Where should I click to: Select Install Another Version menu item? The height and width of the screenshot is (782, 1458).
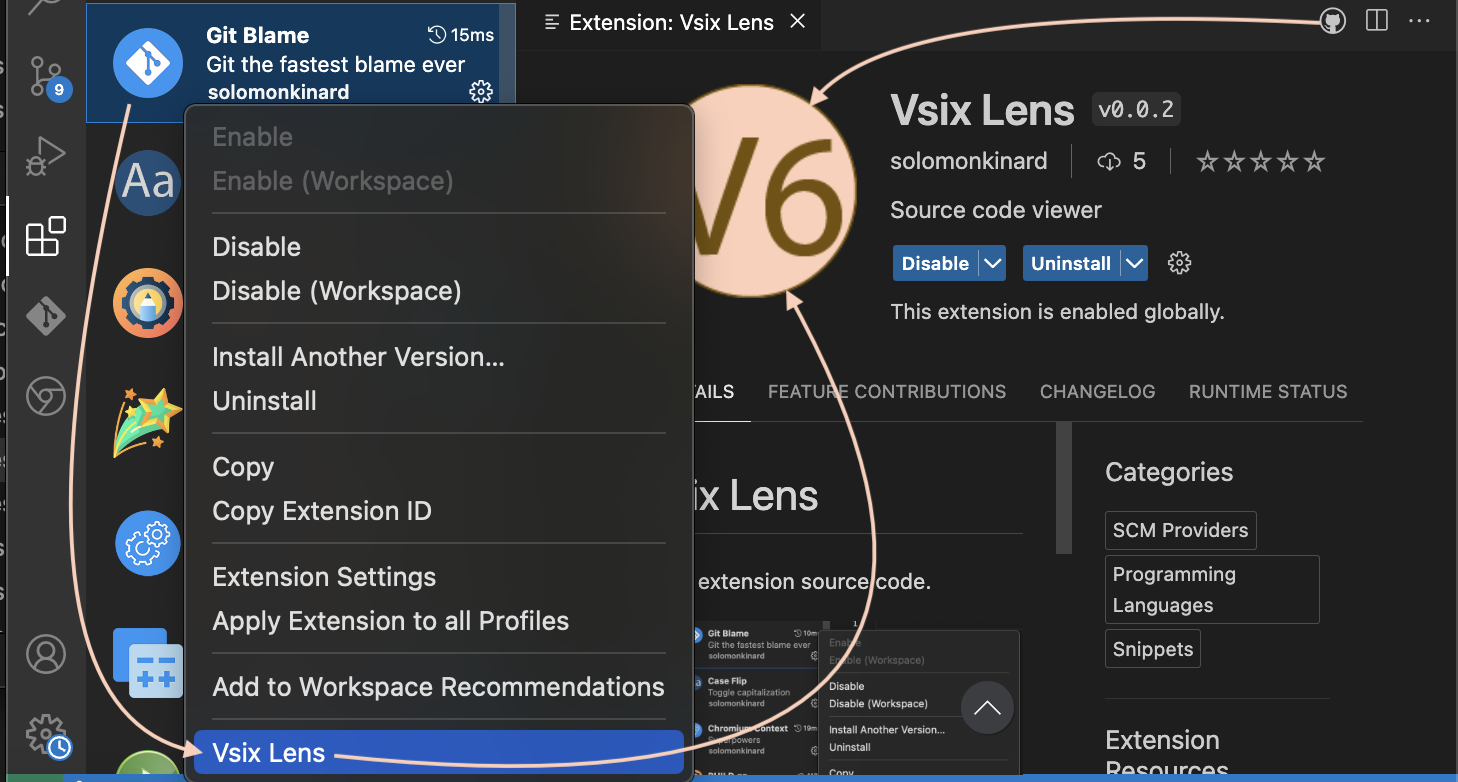click(358, 357)
